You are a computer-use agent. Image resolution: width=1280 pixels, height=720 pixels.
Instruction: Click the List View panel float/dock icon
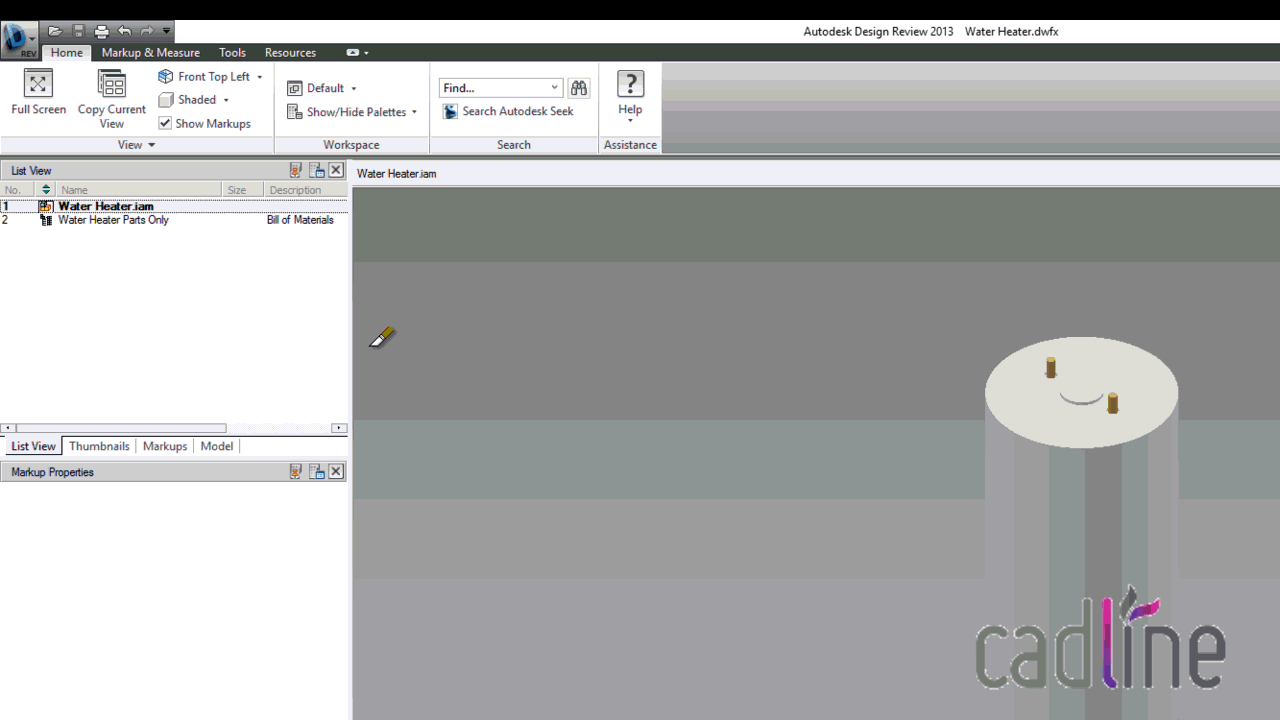pos(317,170)
